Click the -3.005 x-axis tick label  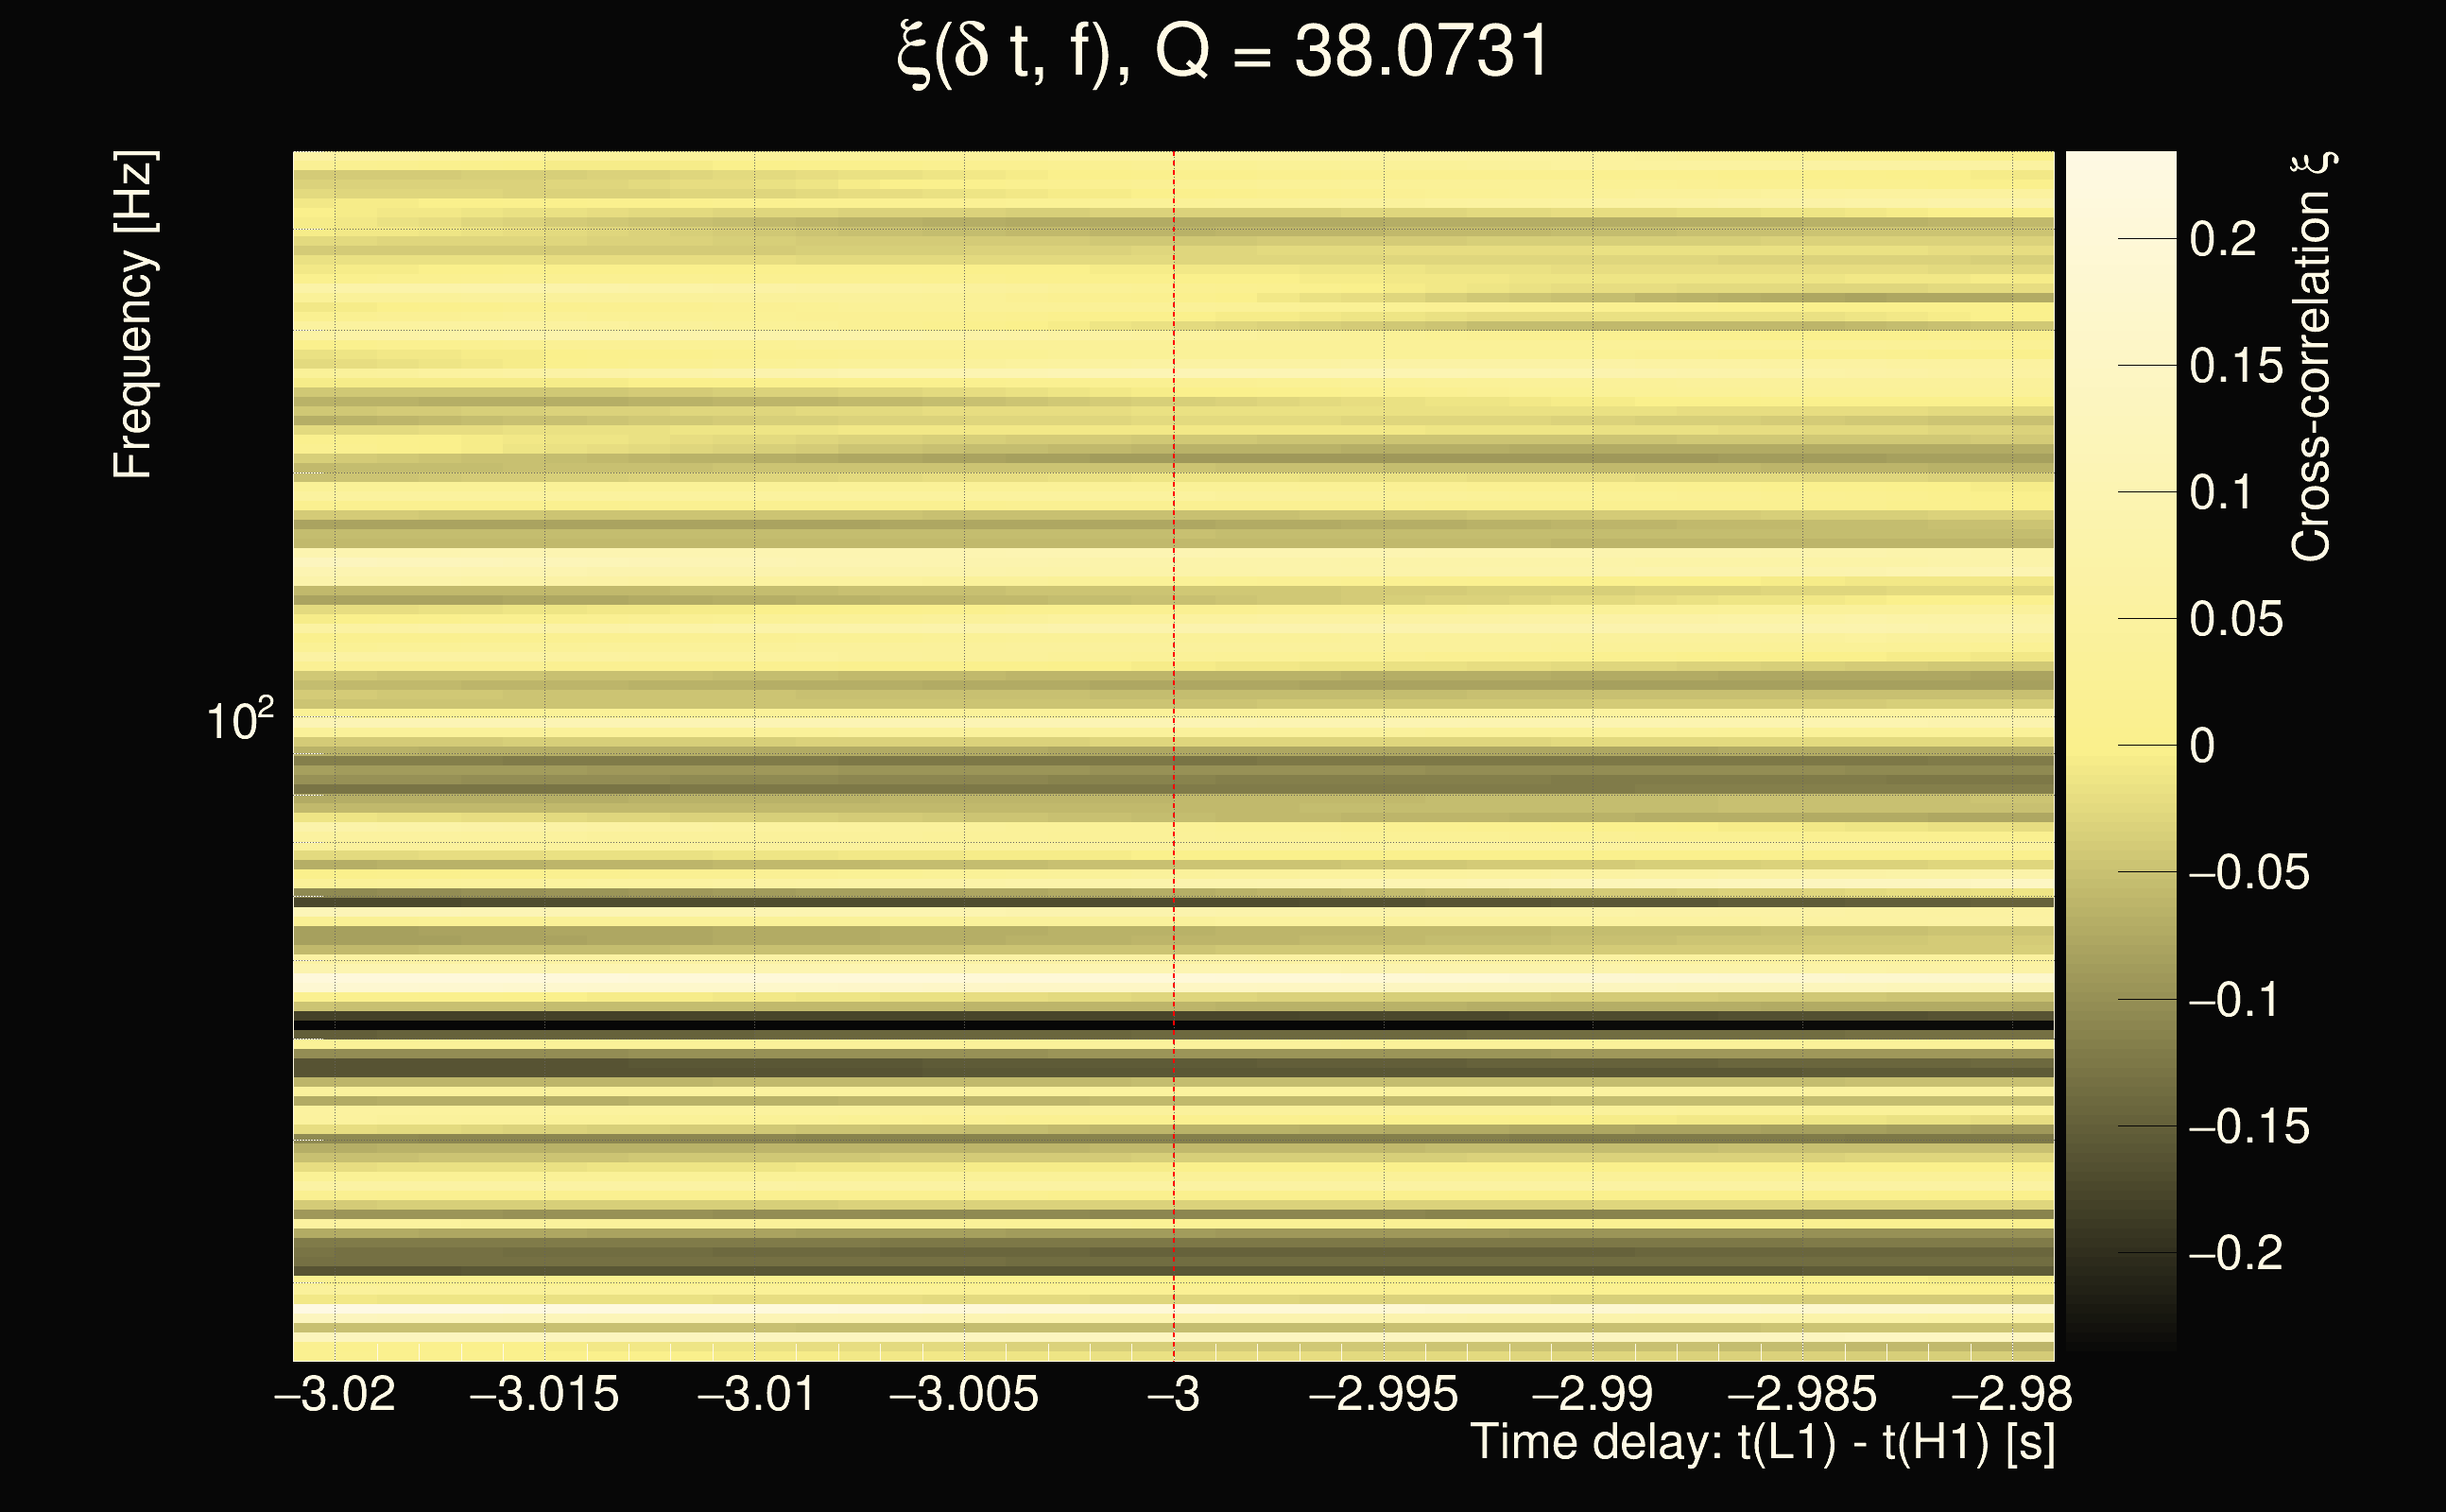(x=964, y=1394)
